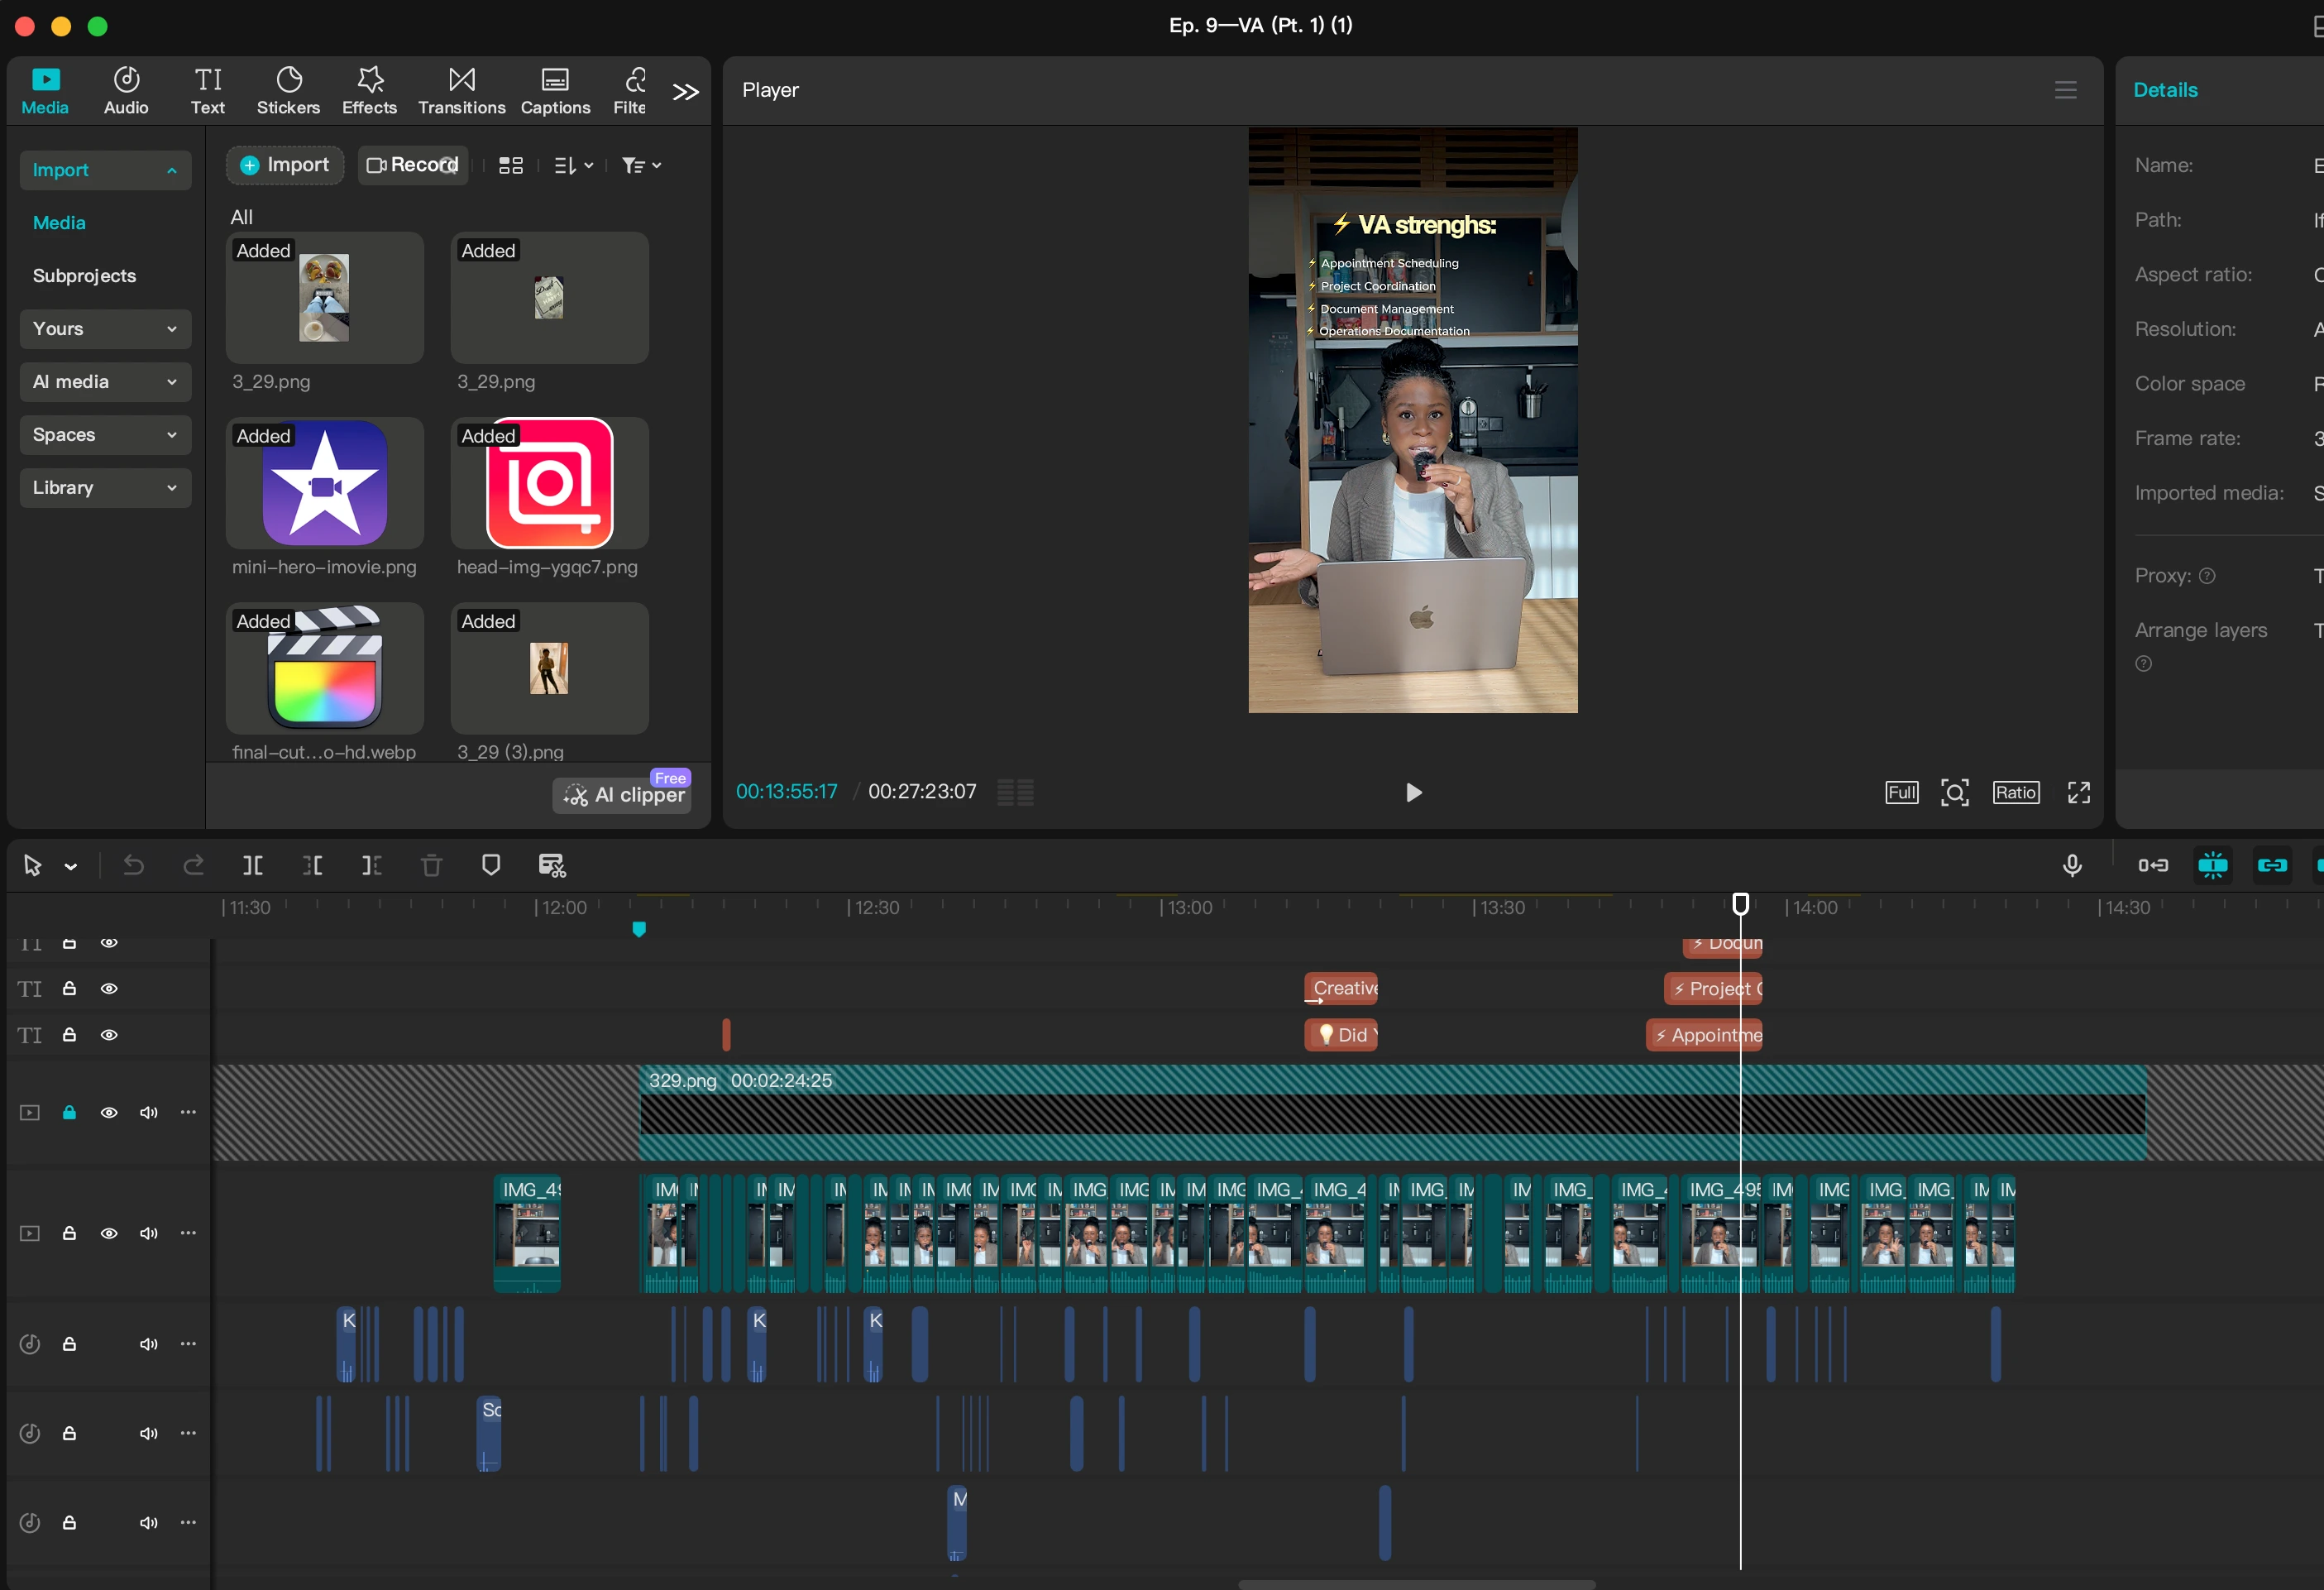Toggle player fullscreen with expand arrows icon
Screen dimensions: 2324x1590
pyautogui.click(x=2079, y=793)
